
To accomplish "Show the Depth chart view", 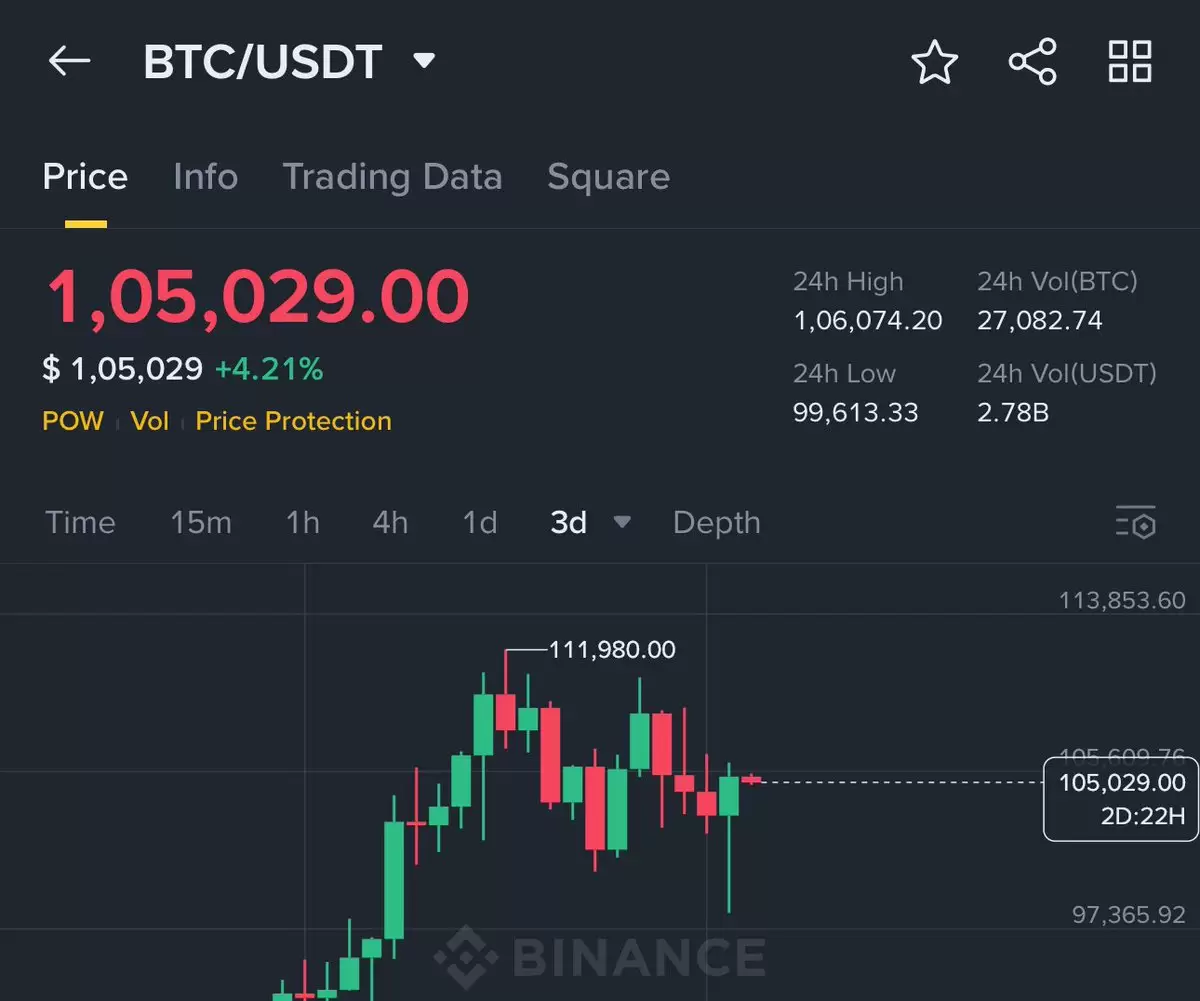I will click(717, 522).
